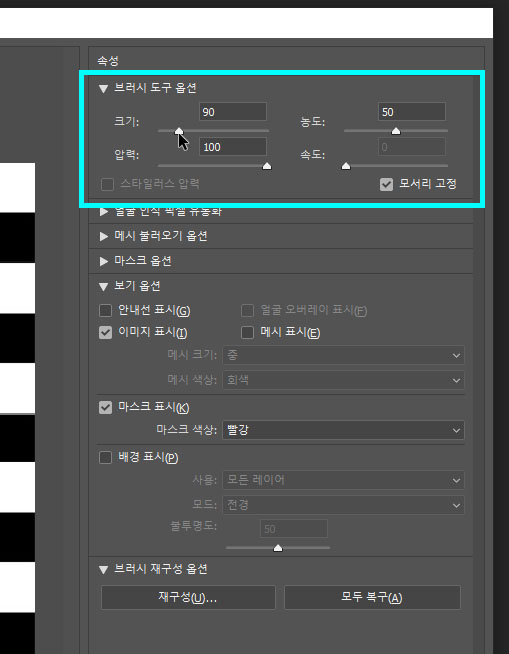Click the 농도 density slider handle

pyautogui.click(x=396, y=131)
